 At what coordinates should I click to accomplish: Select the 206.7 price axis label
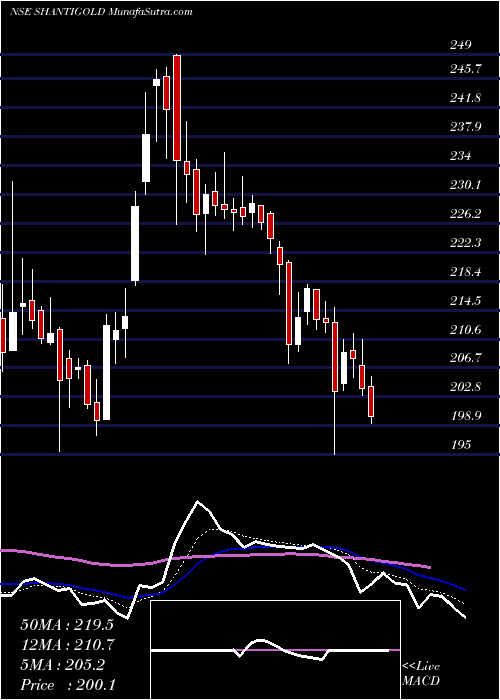pyautogui.click(x=465, y=358)
